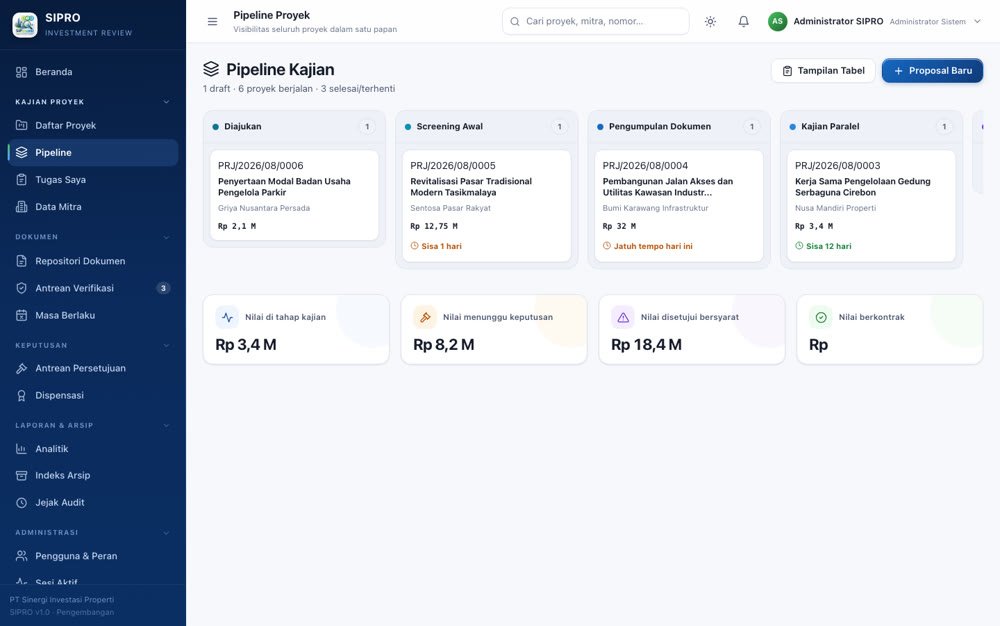The height and width of the screenshot is (626, 1000).
Task: Open Indeks Arsip archive icon item
Action: click(93, 475)
